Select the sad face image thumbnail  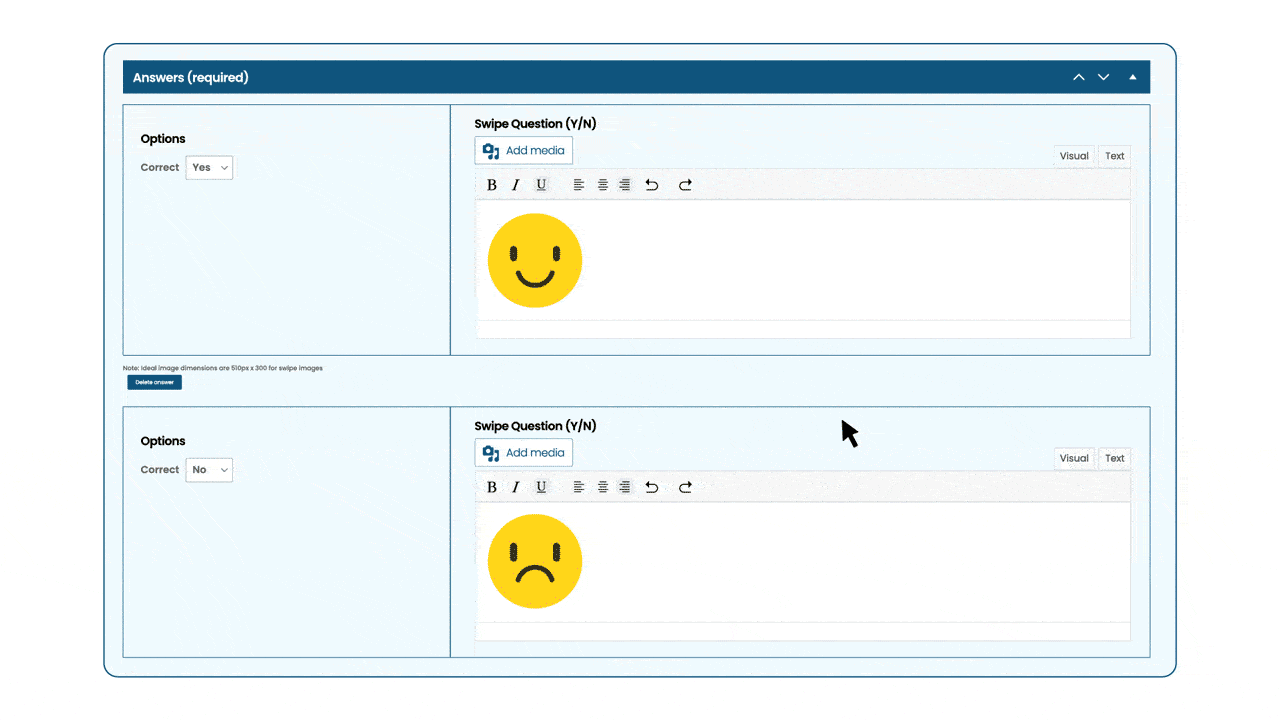[535, 561]
